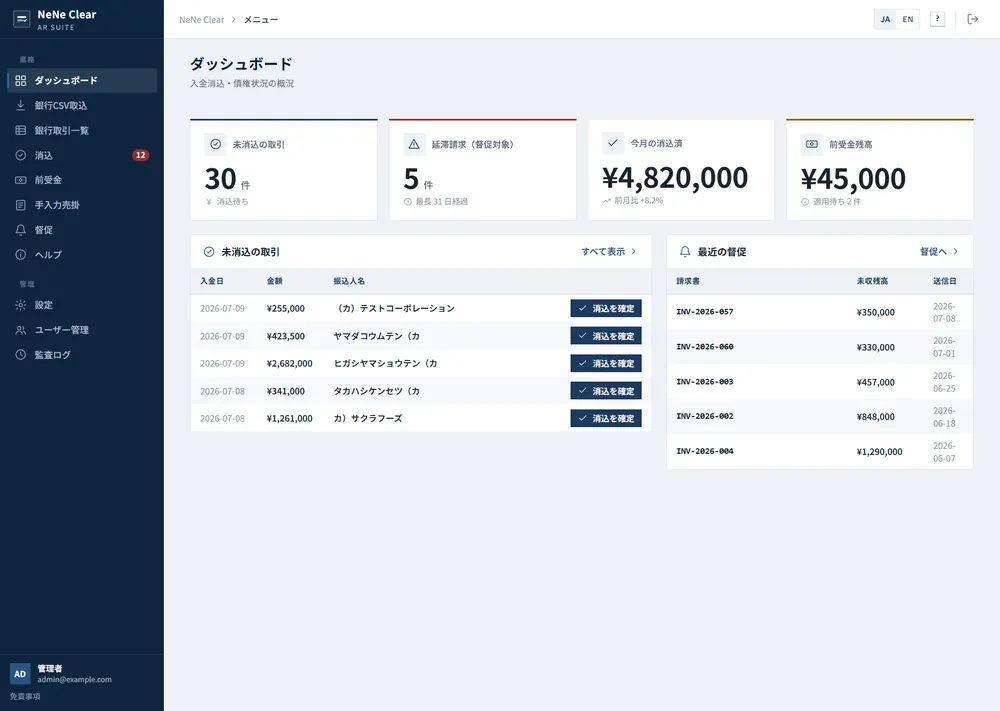Click 免責事項 link at sidebar bottom
Screen dimensions: 1000x711
click(x=25, y=696)
